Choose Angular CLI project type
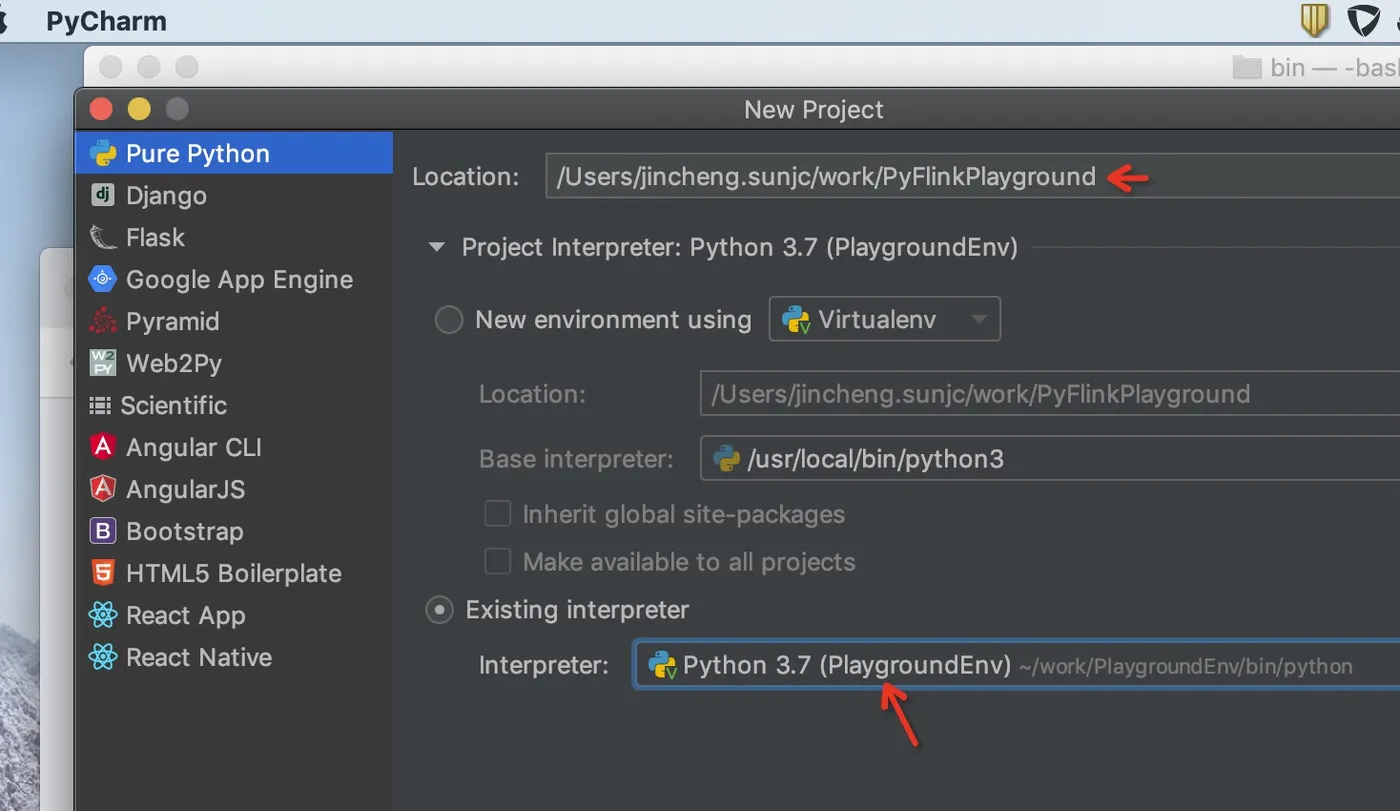 pos(234,447)
